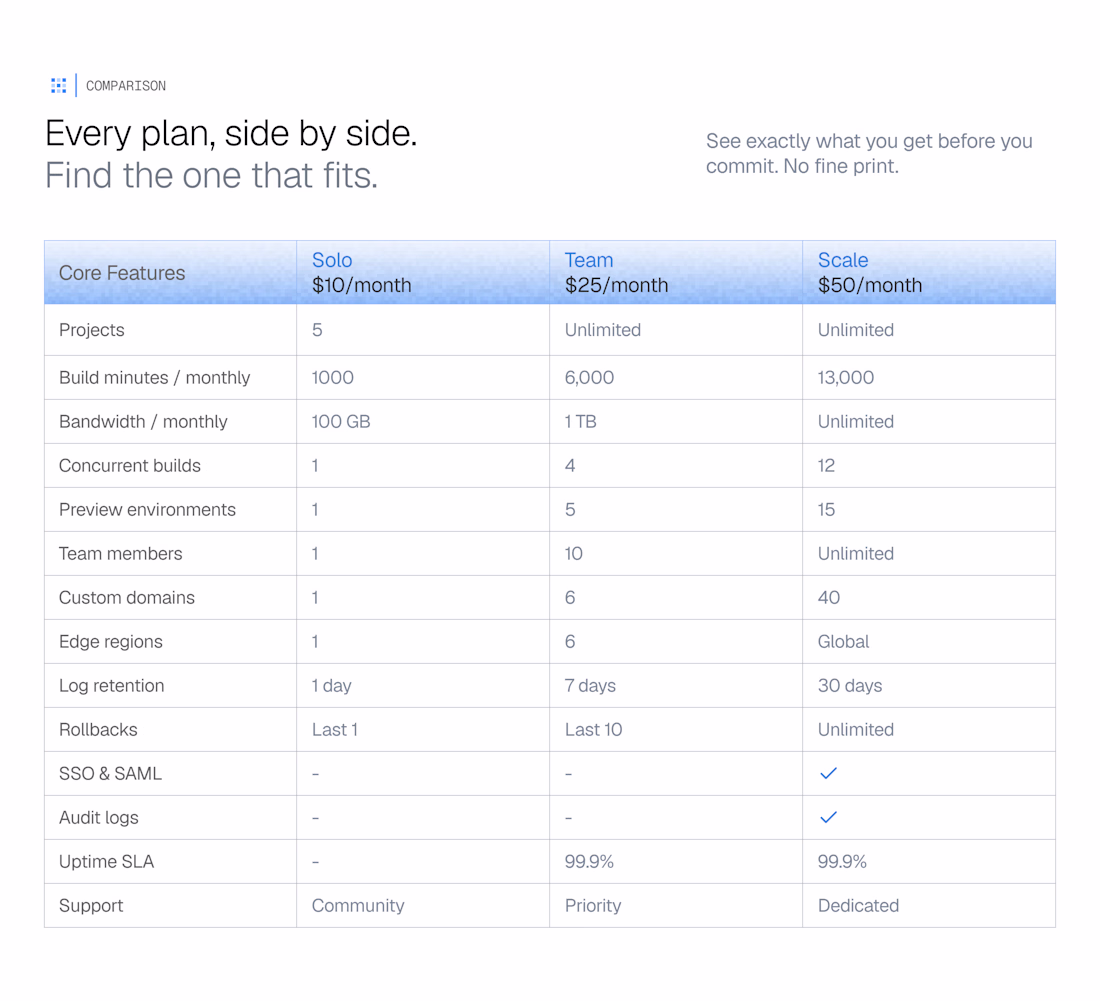1100x1001 pixels.
Task: Click the Support row Dedicated value
Action: pyautogui.click(x=858, y=905)
